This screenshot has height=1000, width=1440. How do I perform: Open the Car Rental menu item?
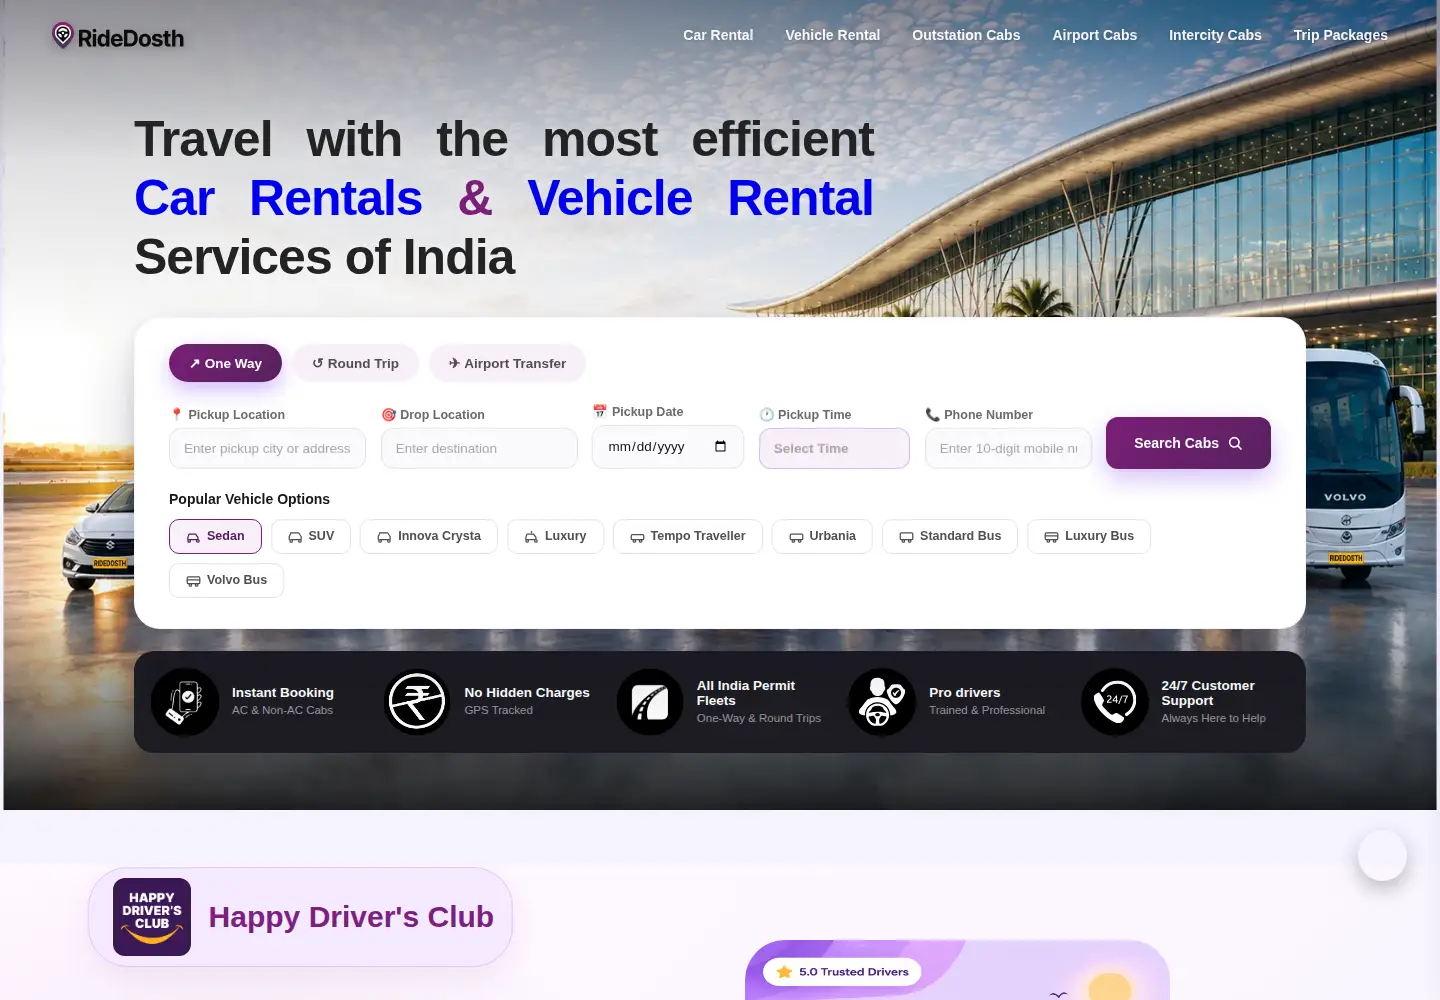pyautogui.click(x=718, y=35)
